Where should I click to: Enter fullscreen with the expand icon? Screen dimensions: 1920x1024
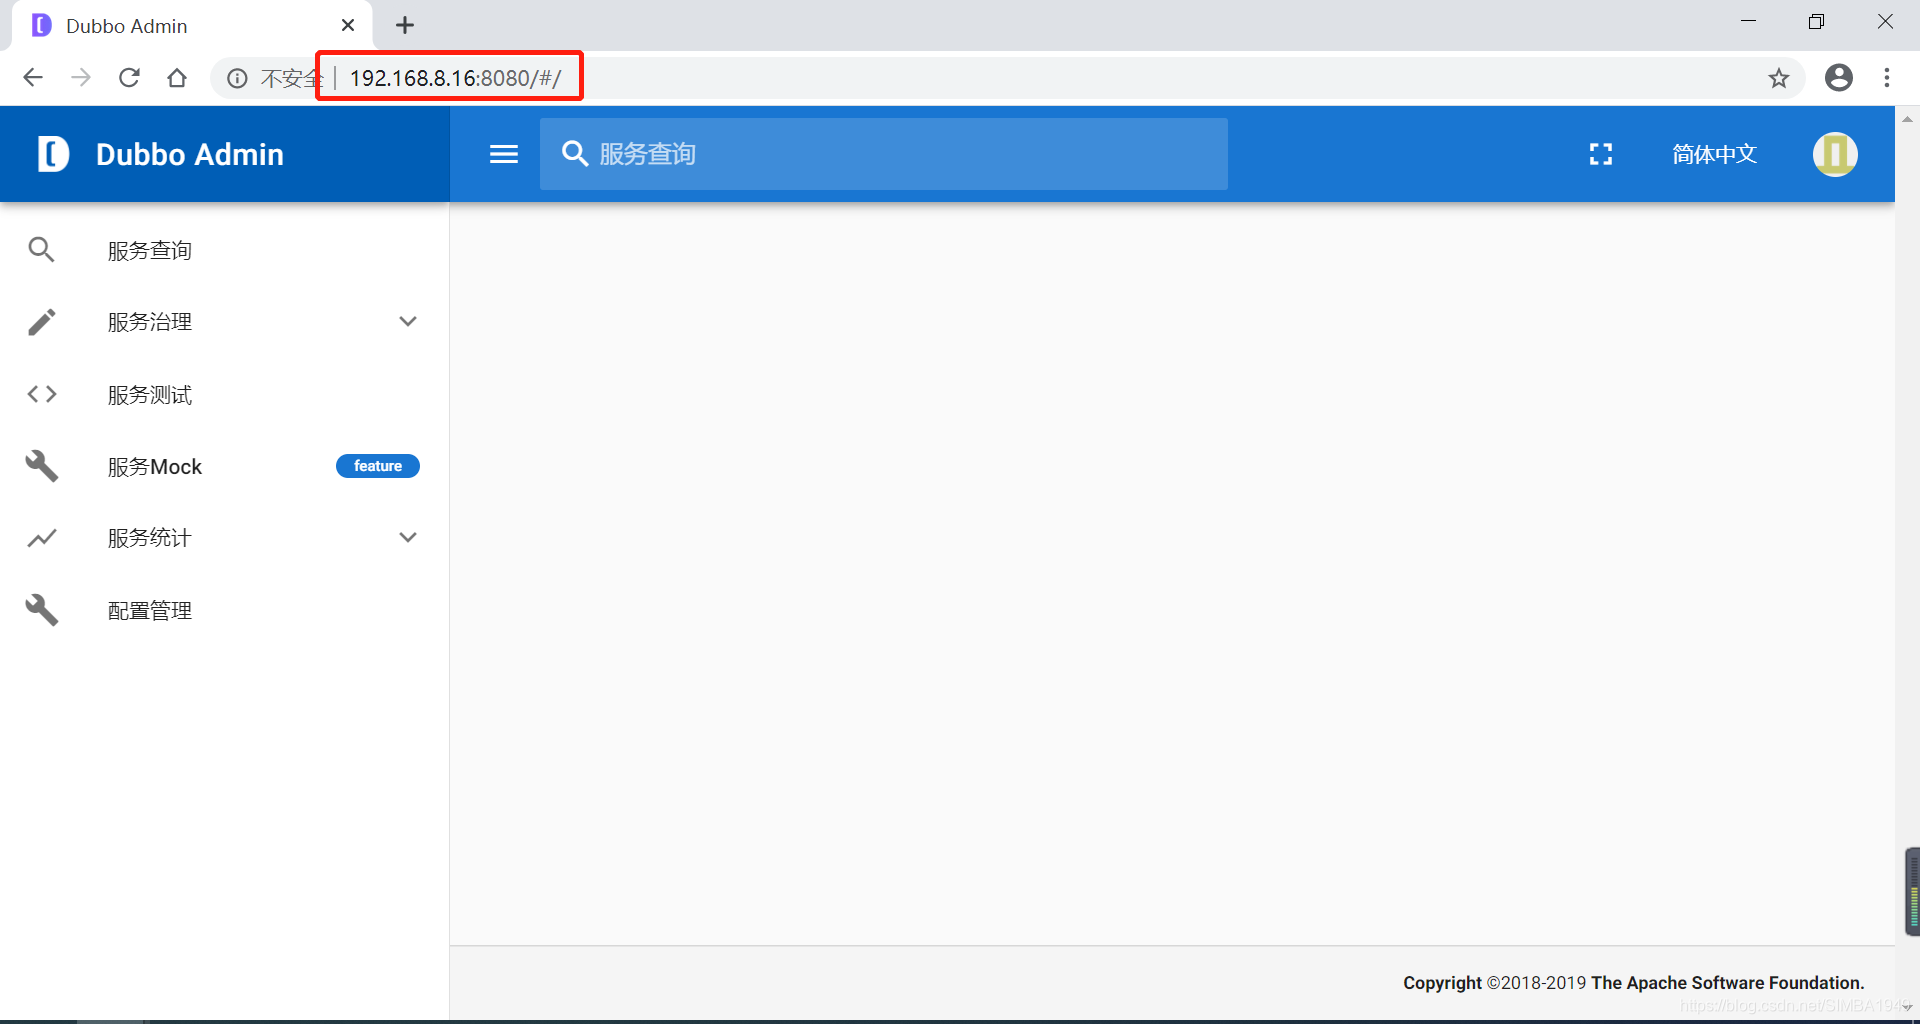[x=1601, y=154]
